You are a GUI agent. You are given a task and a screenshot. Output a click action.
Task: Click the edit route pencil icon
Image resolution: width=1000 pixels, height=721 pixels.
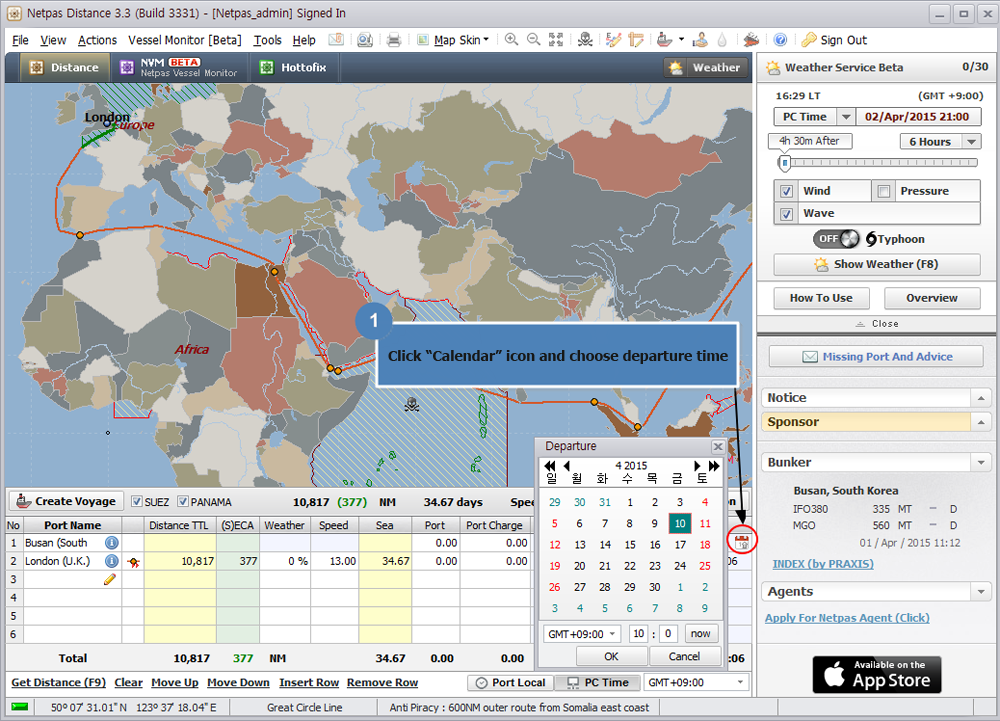[613, 40]
